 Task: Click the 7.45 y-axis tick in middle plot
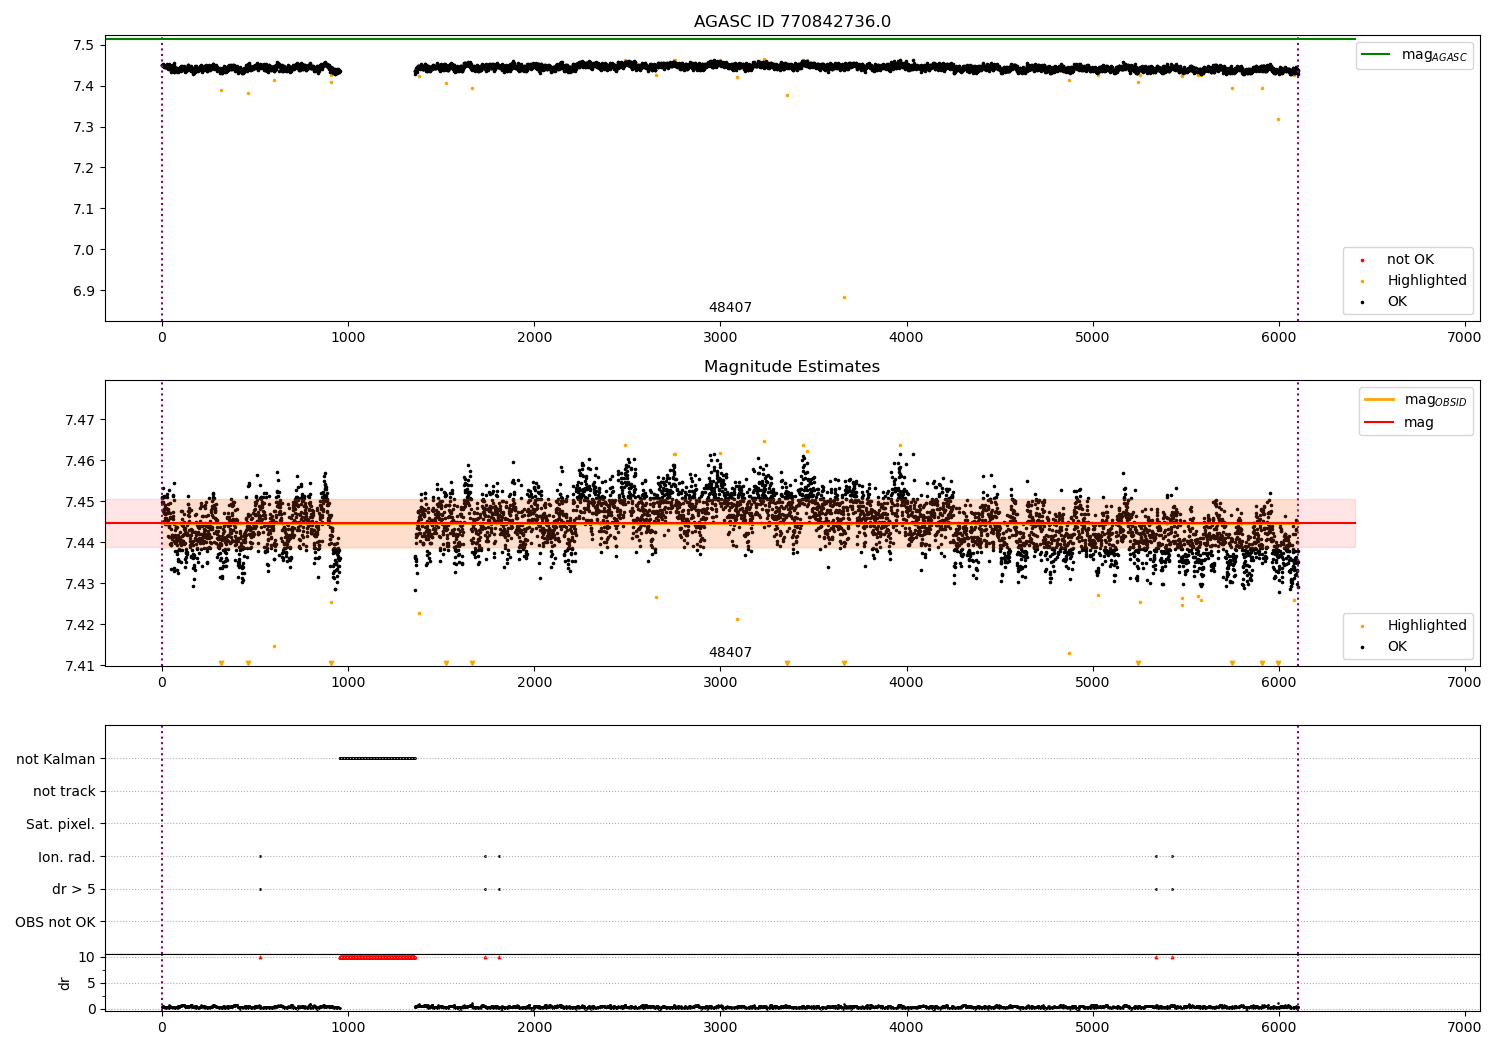(x=80, y=502)
